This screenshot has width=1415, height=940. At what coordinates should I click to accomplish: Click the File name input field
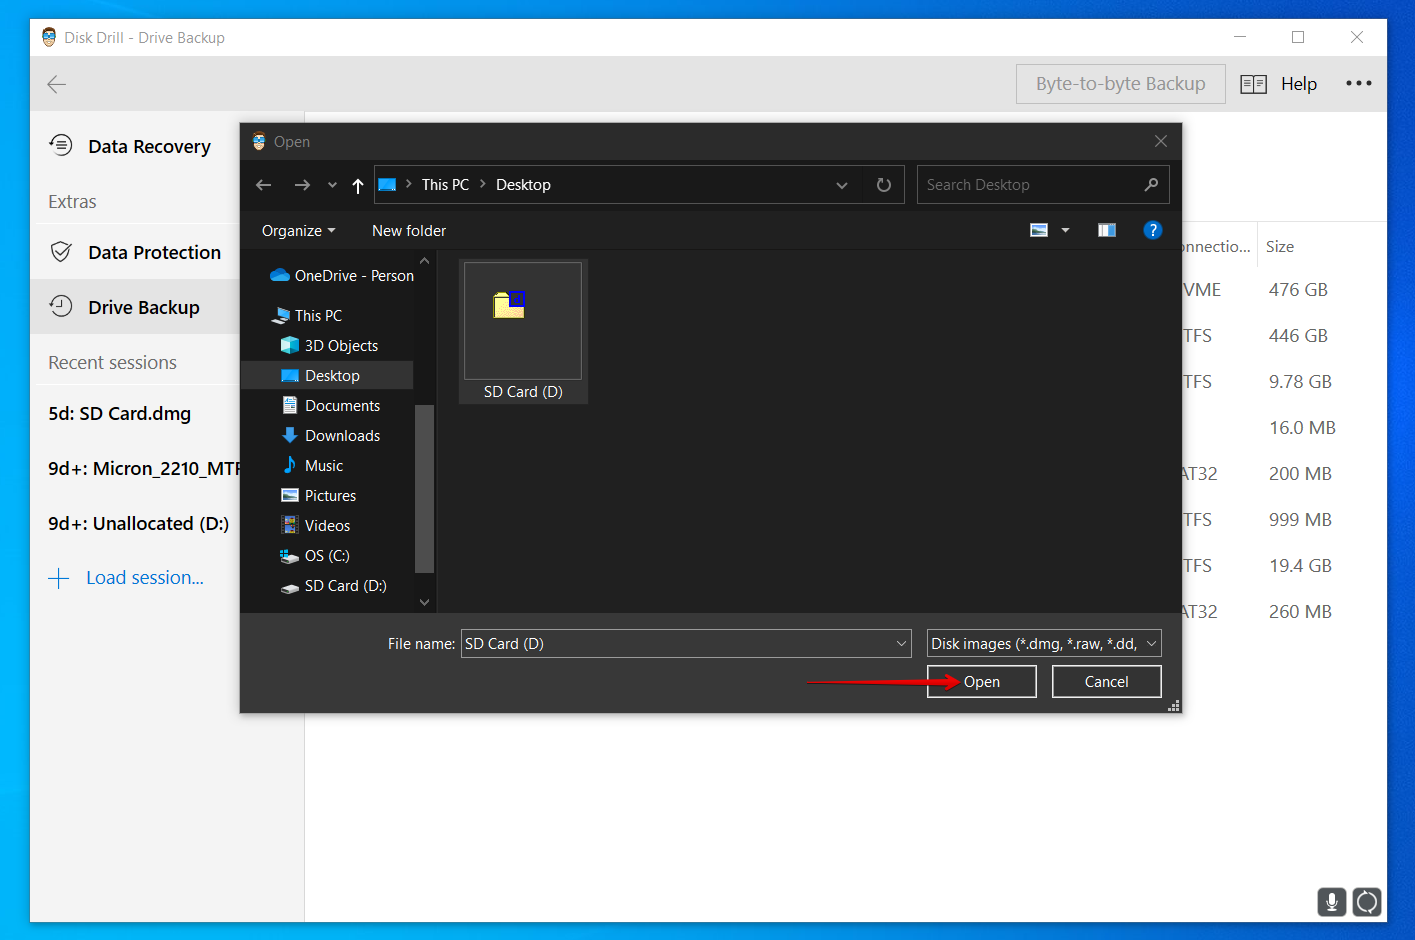point(677,644)
